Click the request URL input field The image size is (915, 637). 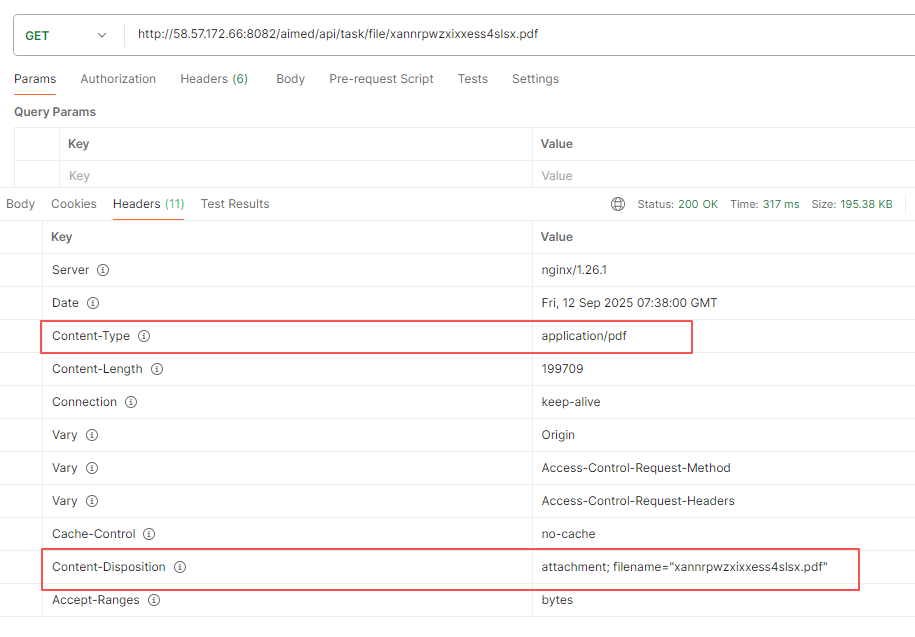(x=519, y=34)
